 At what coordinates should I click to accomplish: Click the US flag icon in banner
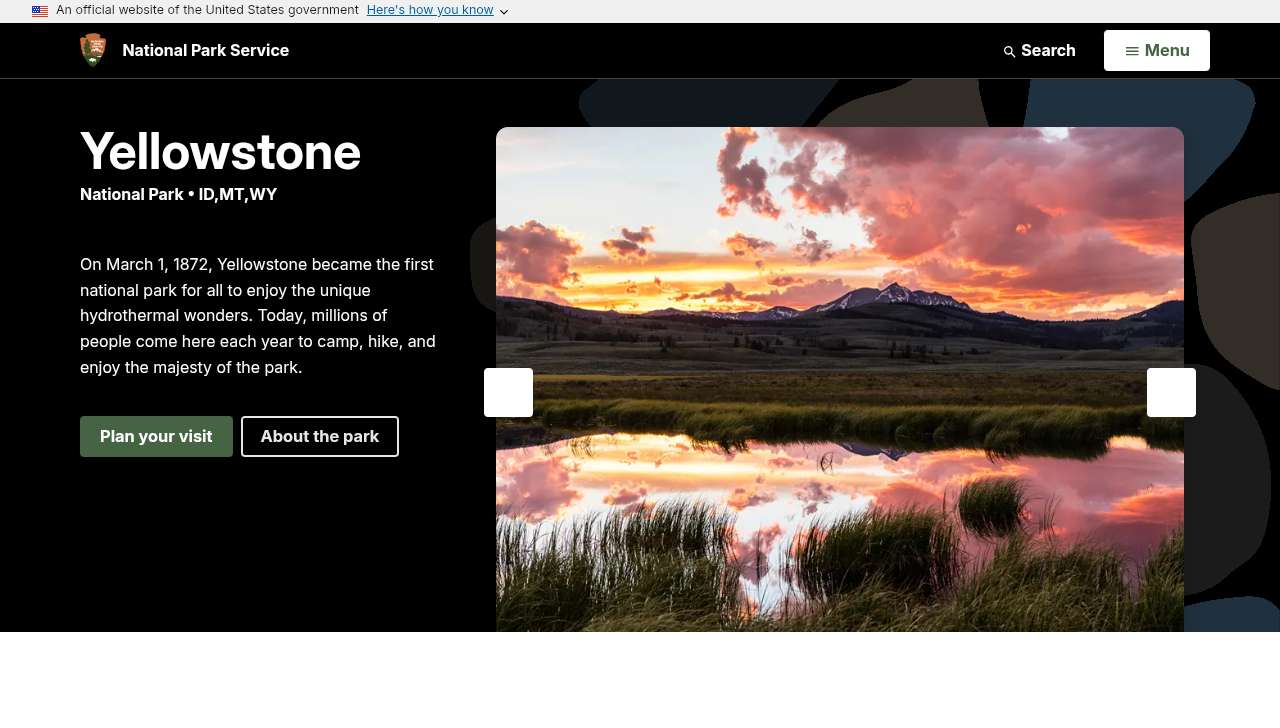tap(40, 11)
